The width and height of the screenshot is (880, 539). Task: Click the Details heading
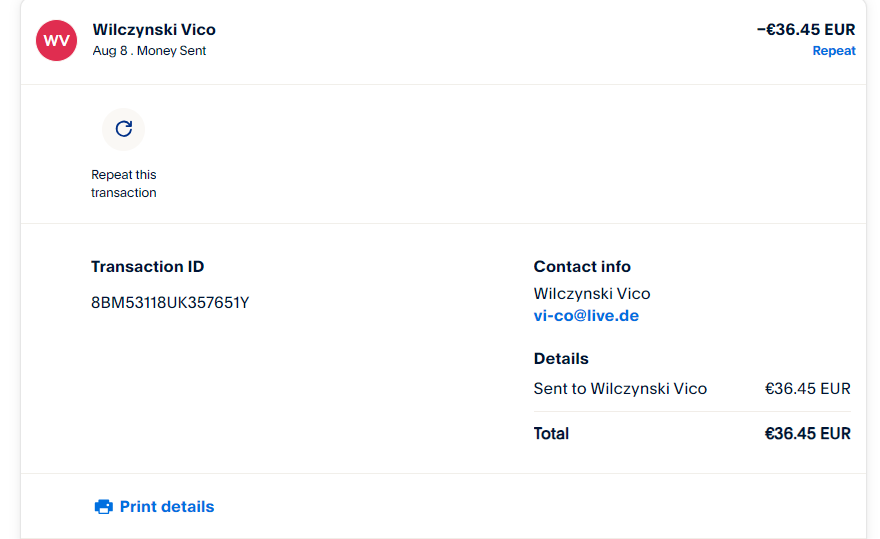[561, 359]
